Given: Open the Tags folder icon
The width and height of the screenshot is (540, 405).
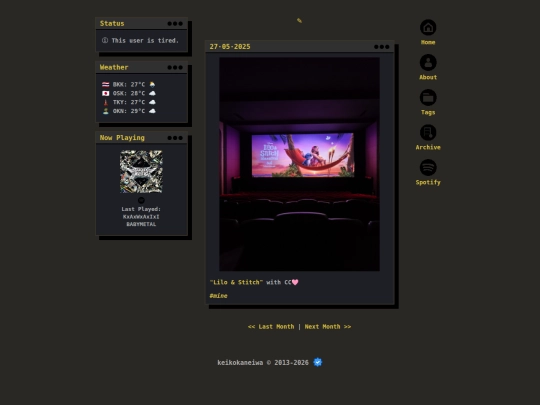Looking at the screenshot, I should (428, 97).
